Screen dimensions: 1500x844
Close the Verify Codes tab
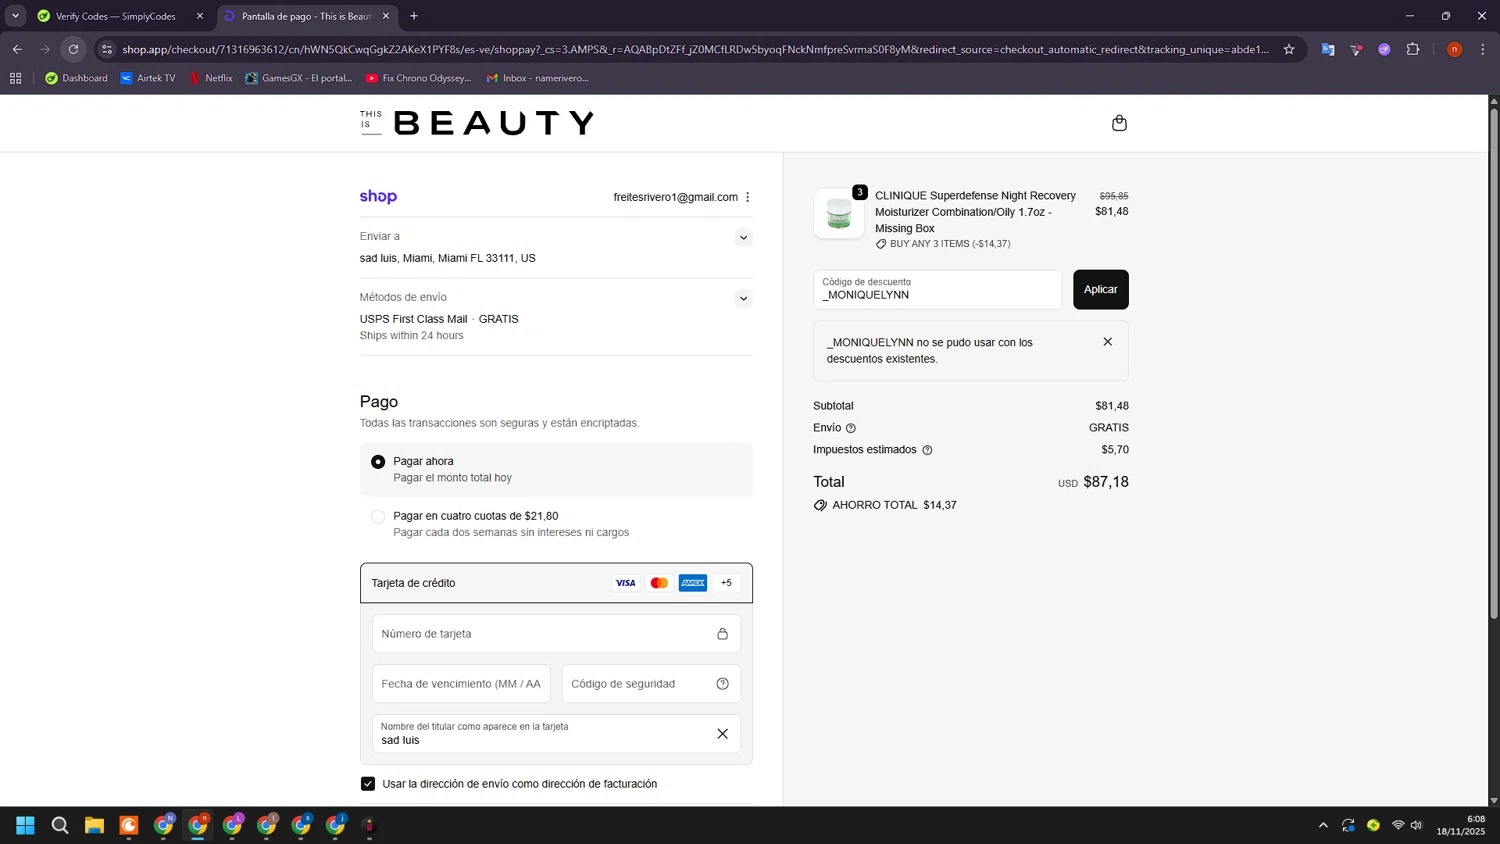pyautogui.click(x=200, y=16)
